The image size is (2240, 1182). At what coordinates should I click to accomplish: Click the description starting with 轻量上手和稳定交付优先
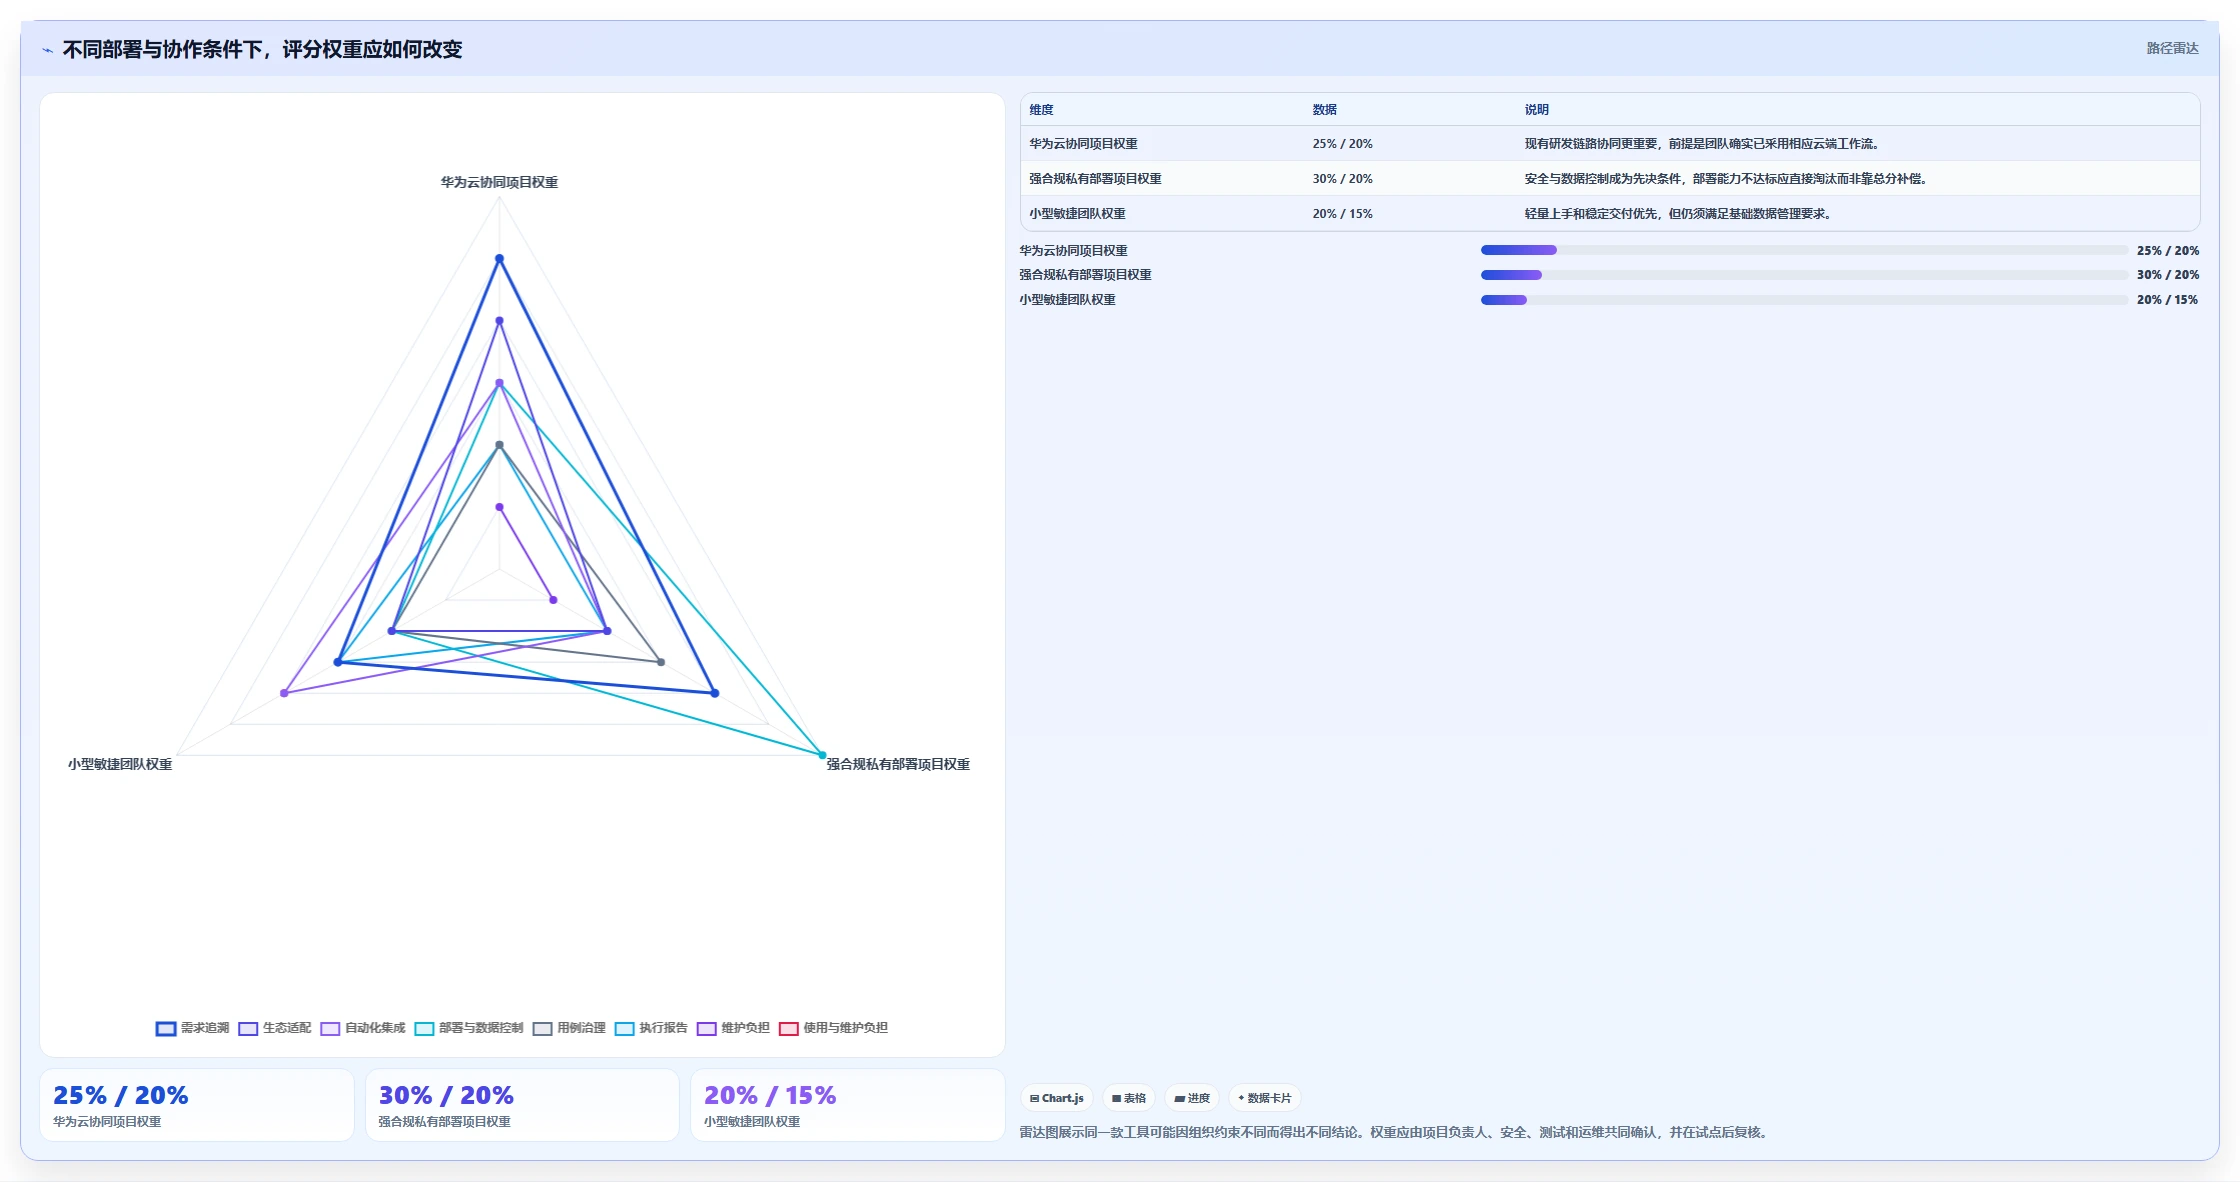coord(1680,214)
